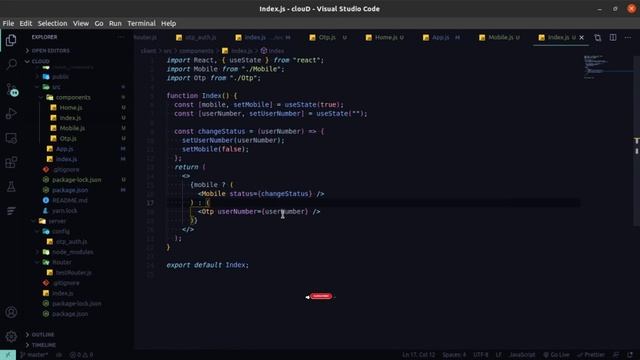Open changes icon in editor title bar
Screen dimensions: 640x360
[x=598, y=38]
